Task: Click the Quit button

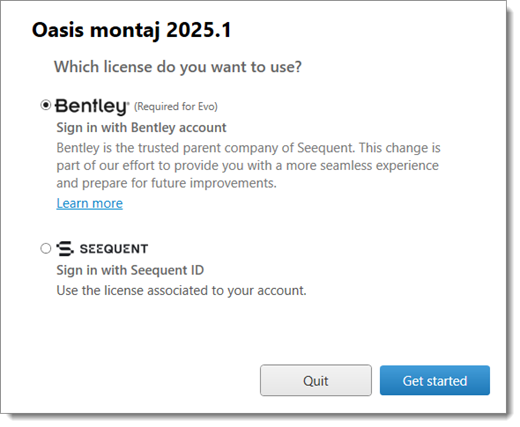Action: tap(316, 380)
